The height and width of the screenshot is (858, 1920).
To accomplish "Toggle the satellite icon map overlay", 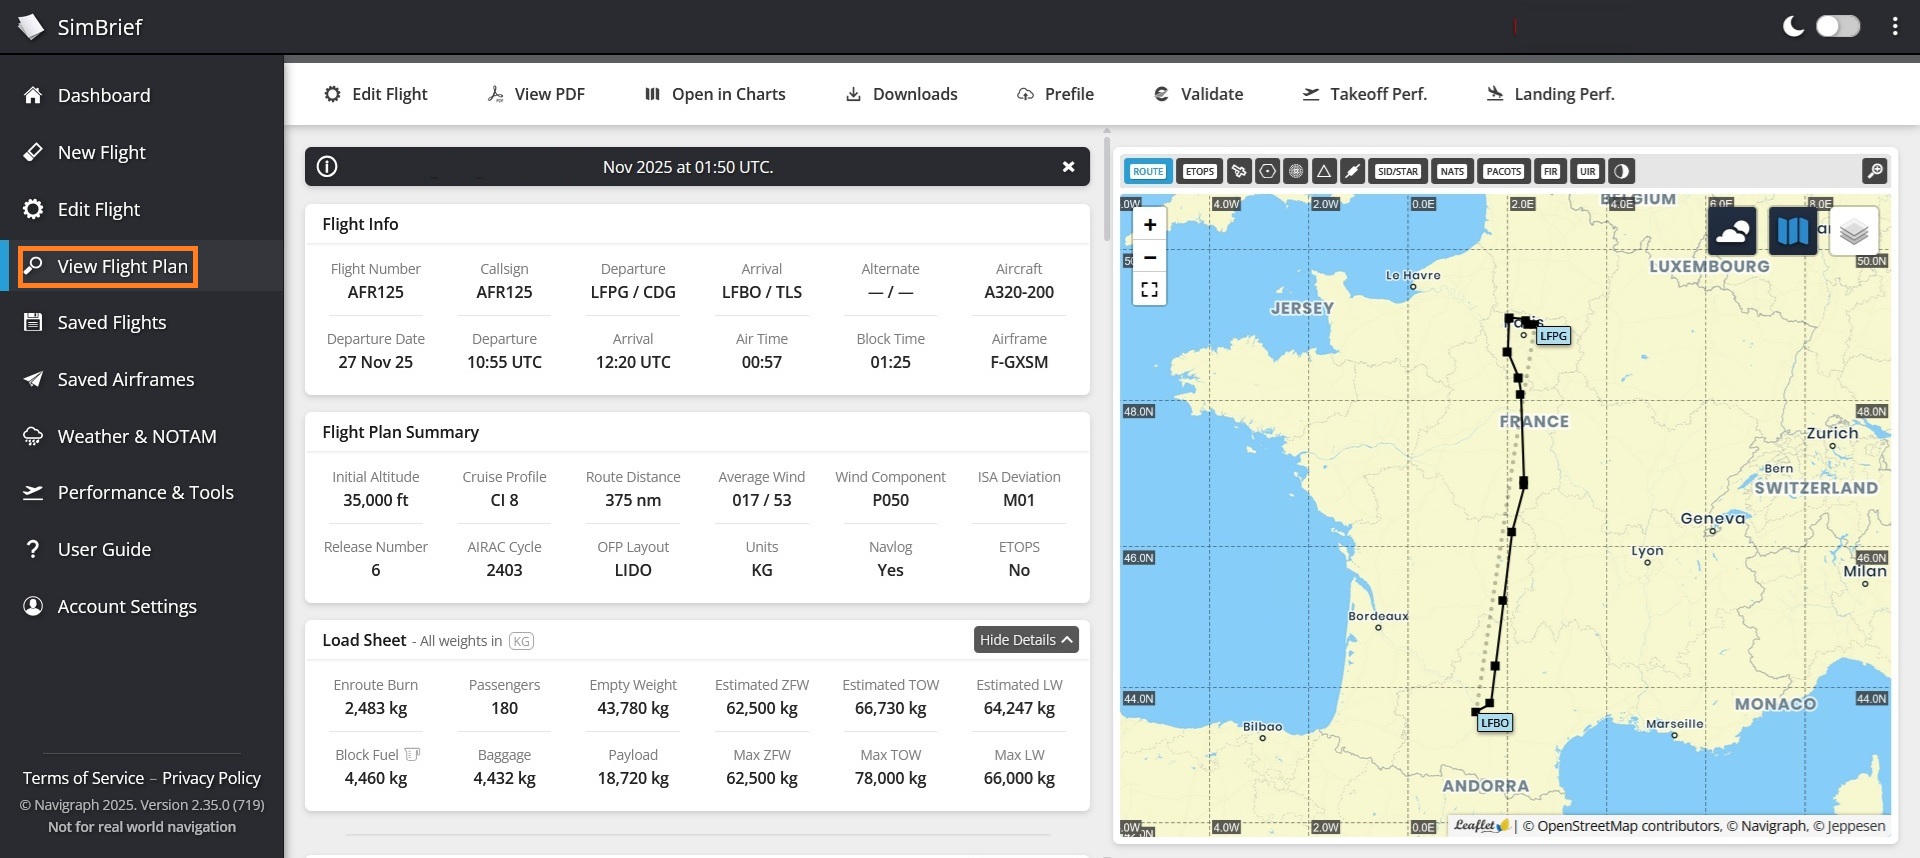I will click(1239, 171).
